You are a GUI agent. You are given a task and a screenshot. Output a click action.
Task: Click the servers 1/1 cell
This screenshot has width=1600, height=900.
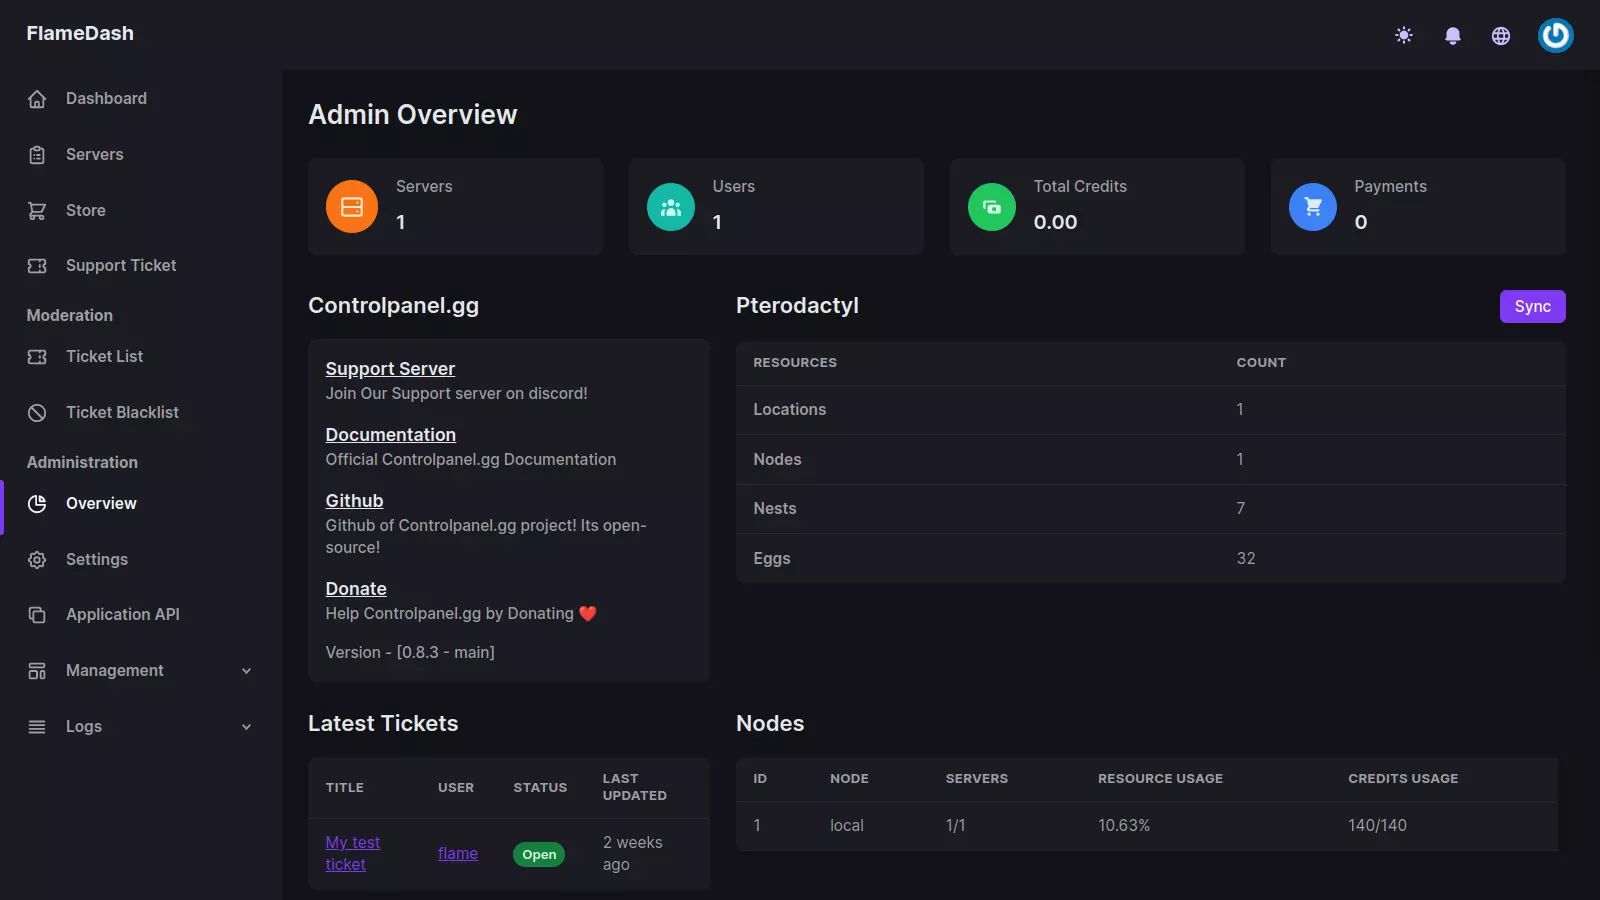pyautogui.click(x=956, y=826)
